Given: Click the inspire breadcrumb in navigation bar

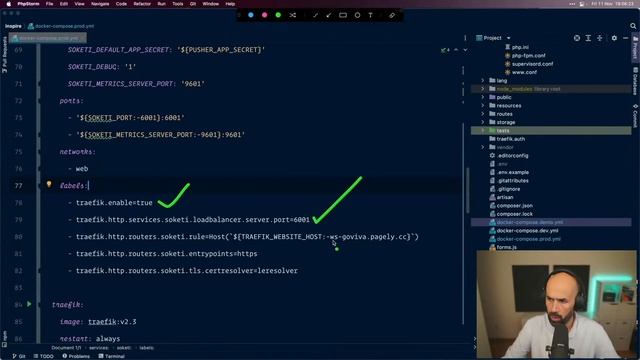Looking at the screenshot, I should point(13,26).
